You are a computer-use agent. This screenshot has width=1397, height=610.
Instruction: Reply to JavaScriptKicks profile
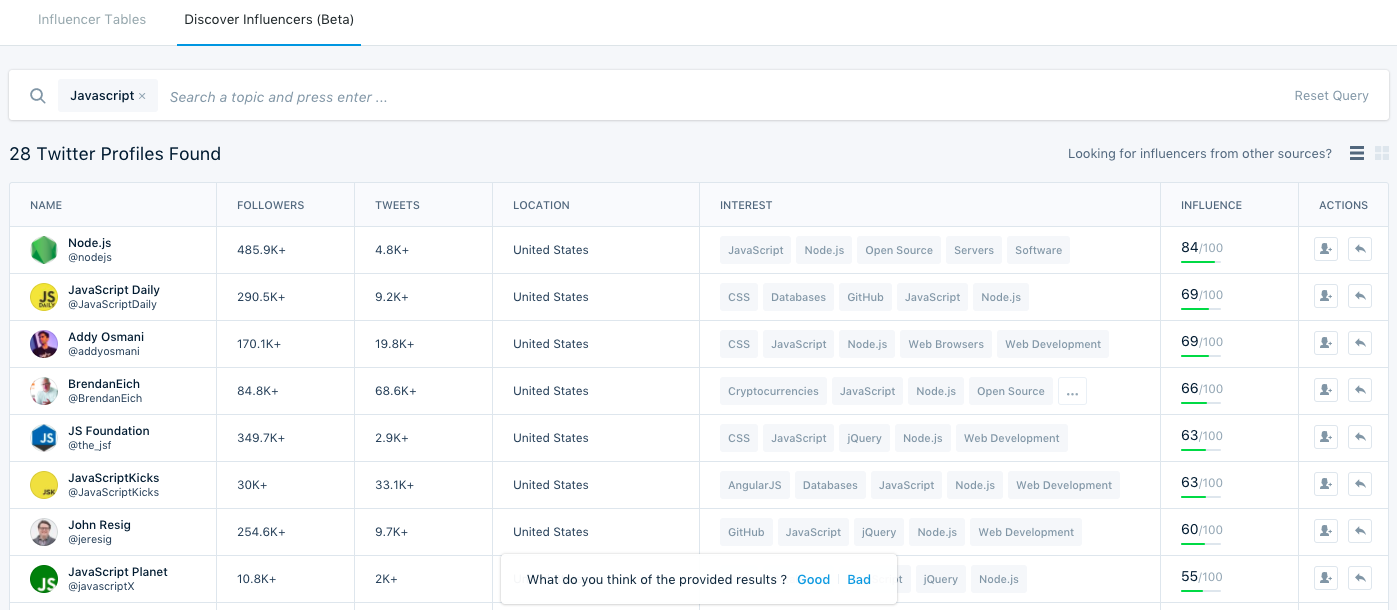click(x=1360, y=484)
